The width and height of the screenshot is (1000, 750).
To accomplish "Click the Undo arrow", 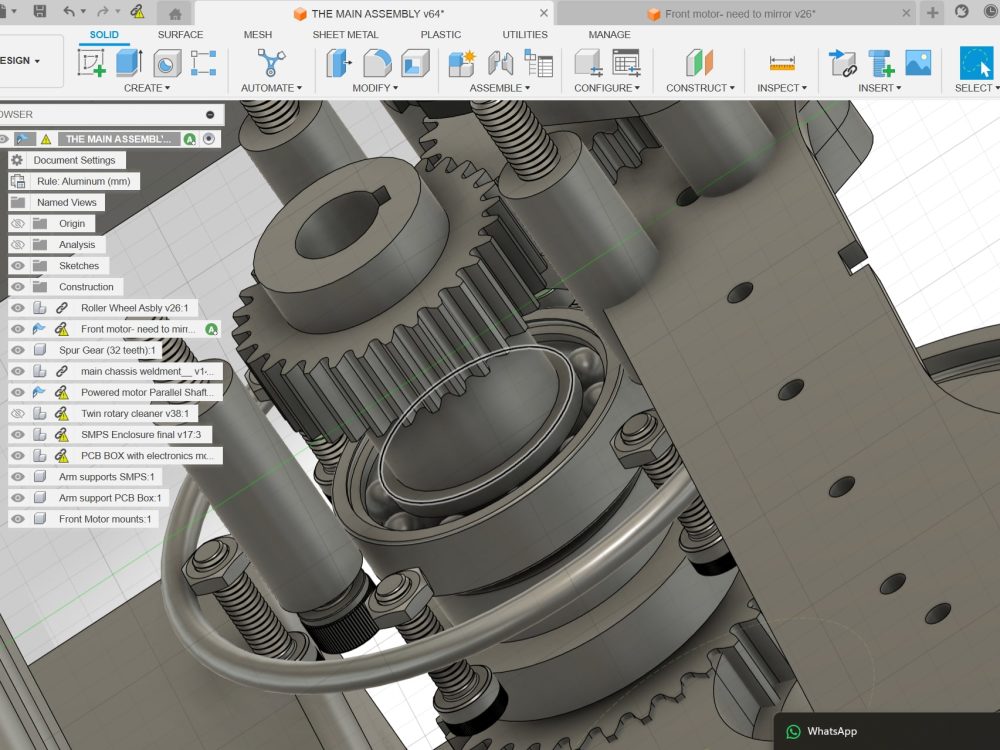I will click(x=70, y=11).
